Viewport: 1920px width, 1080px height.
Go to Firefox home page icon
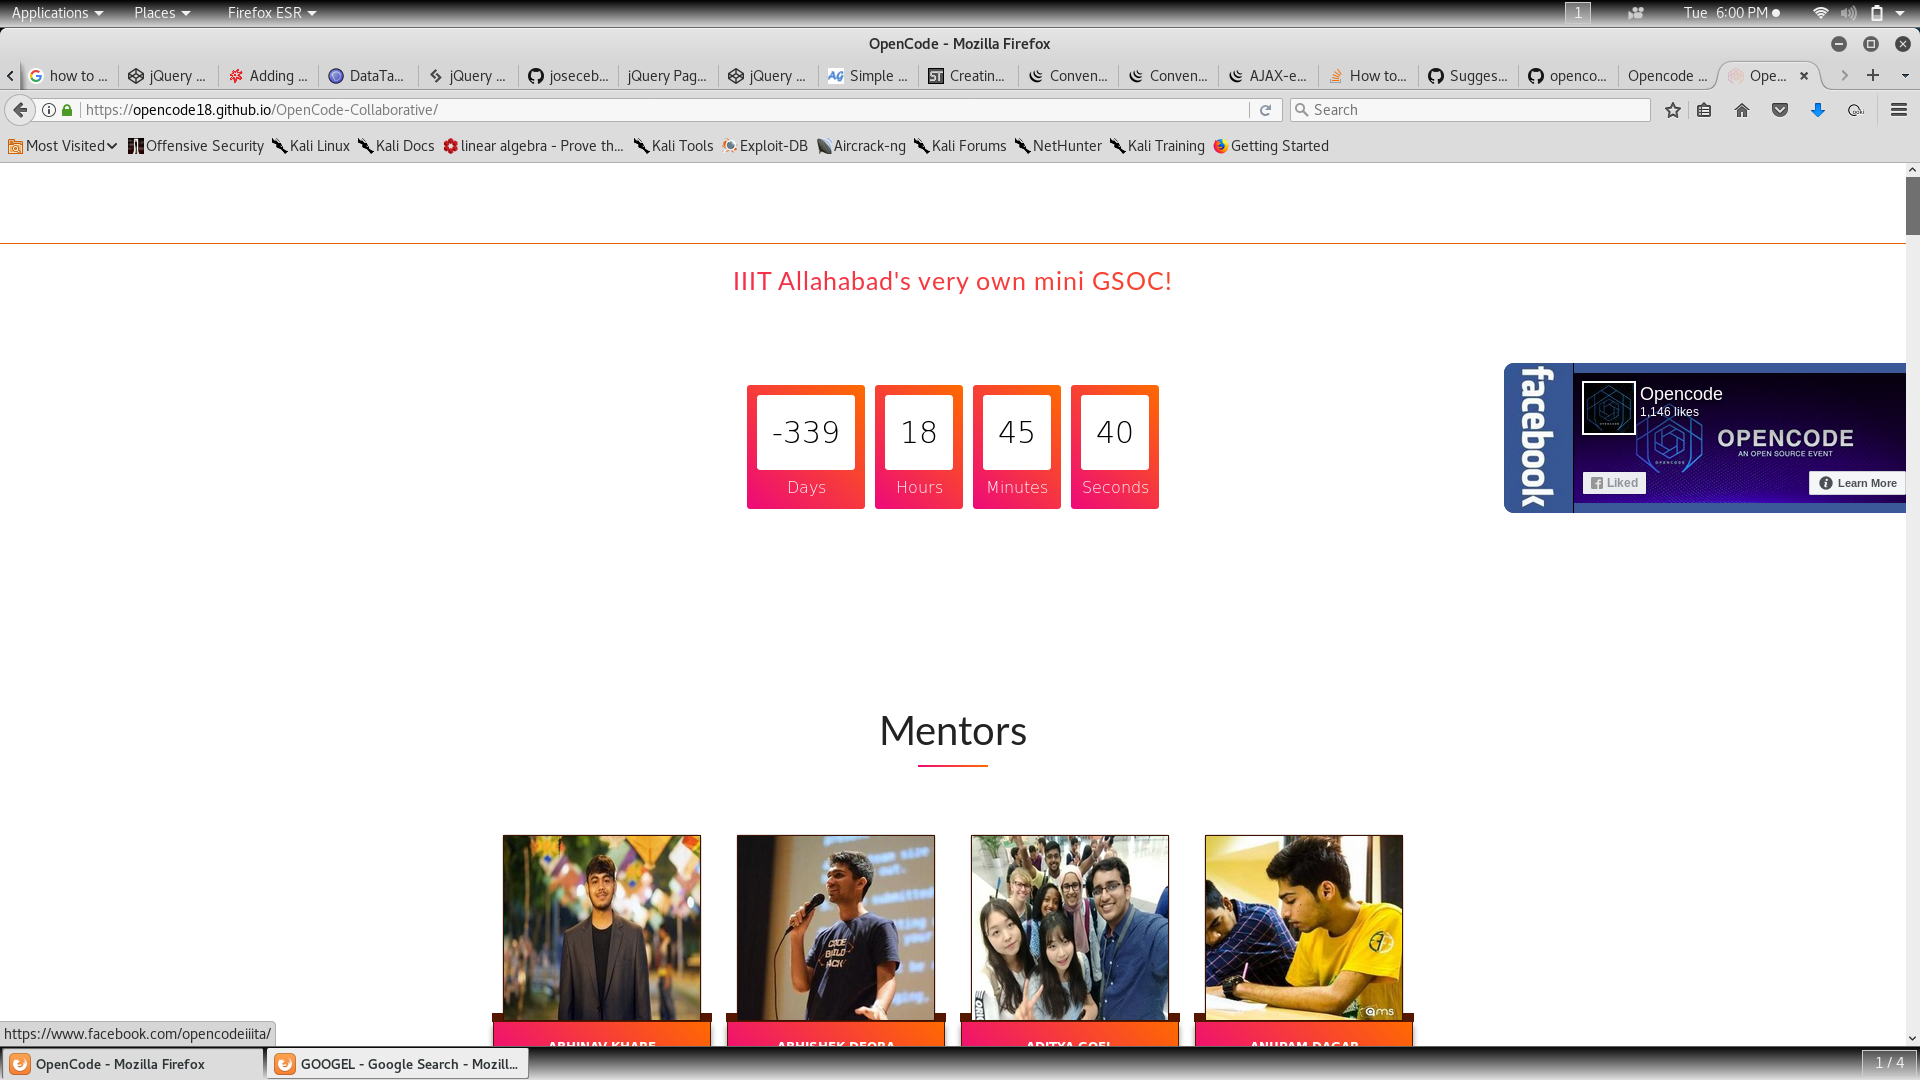(x=1742, y=110)
